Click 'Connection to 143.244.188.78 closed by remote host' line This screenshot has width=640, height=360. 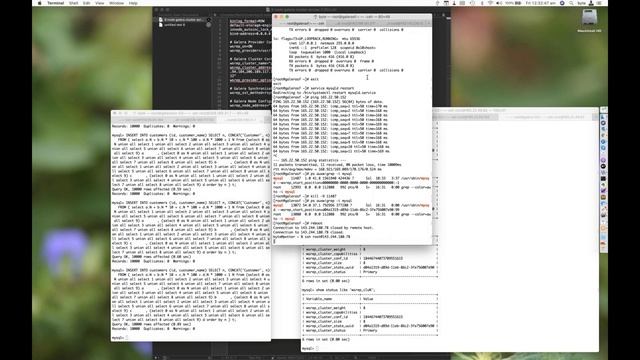[x=323, y=228]
